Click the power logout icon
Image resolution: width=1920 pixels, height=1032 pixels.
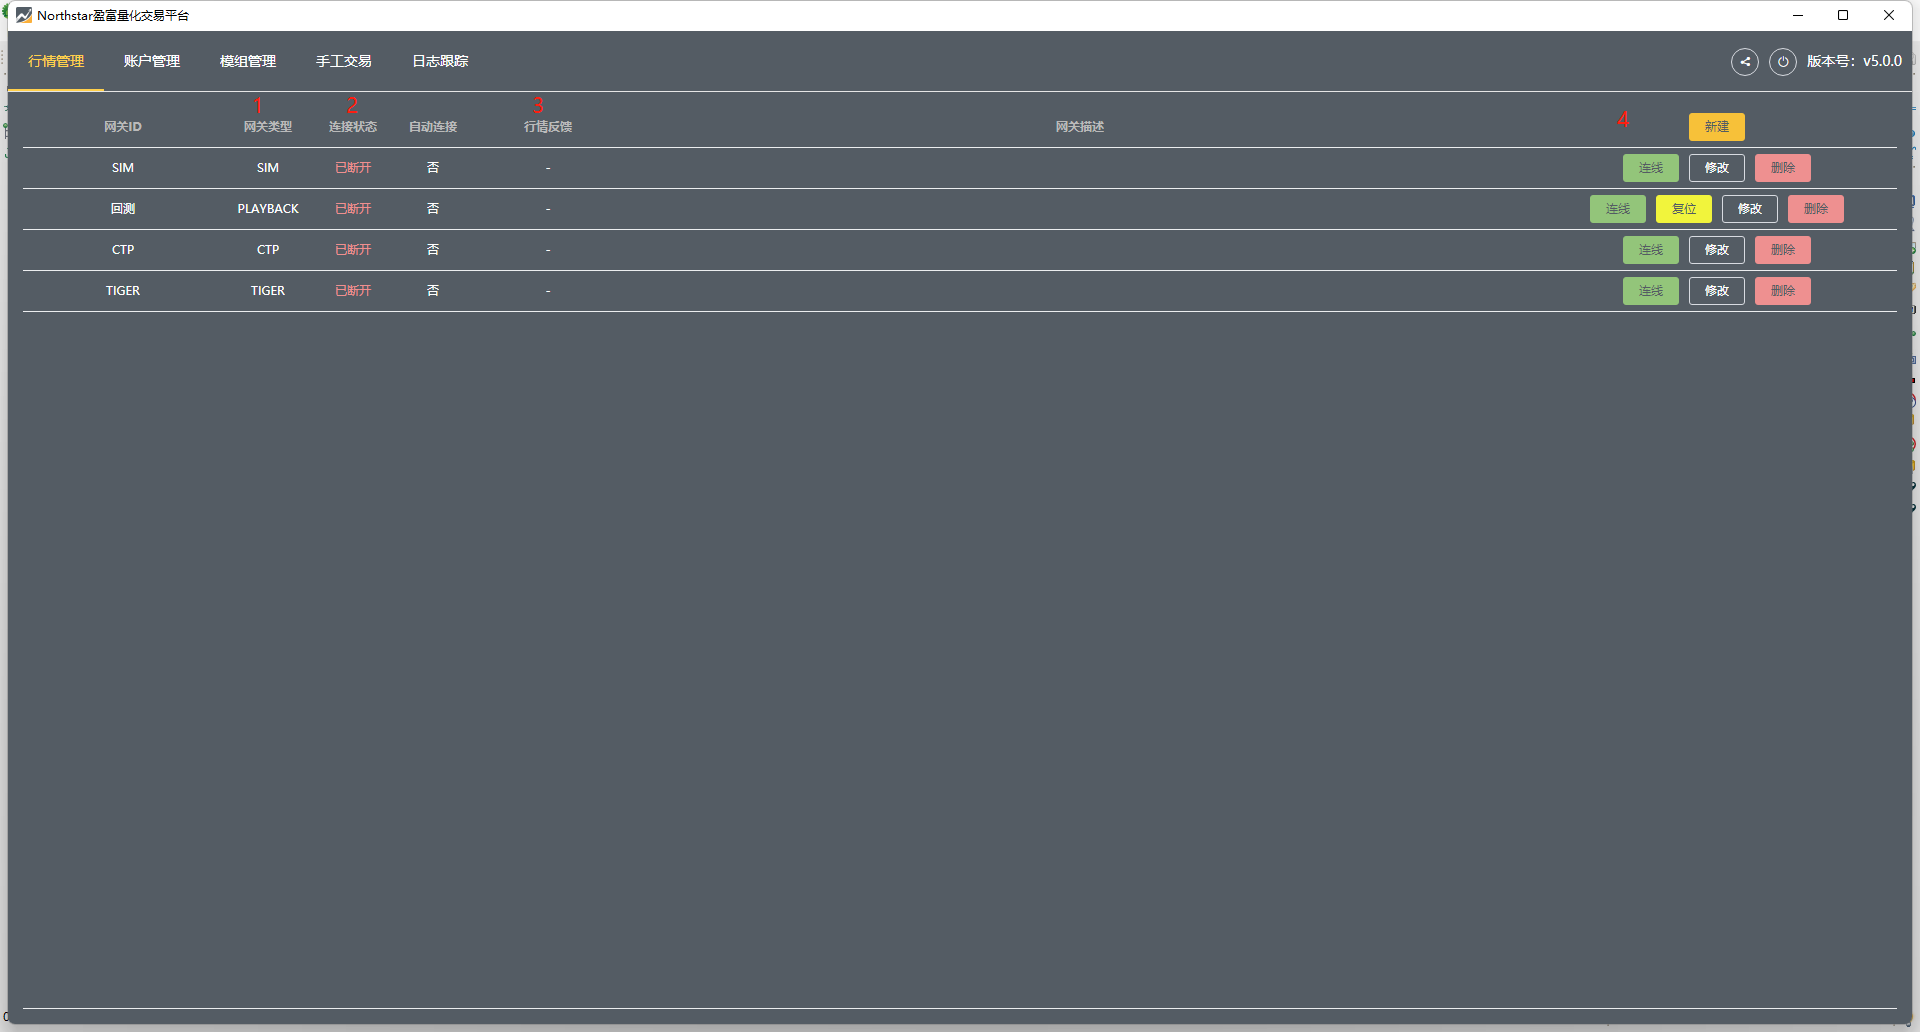pyautogui.click(x=1782, y=62)
